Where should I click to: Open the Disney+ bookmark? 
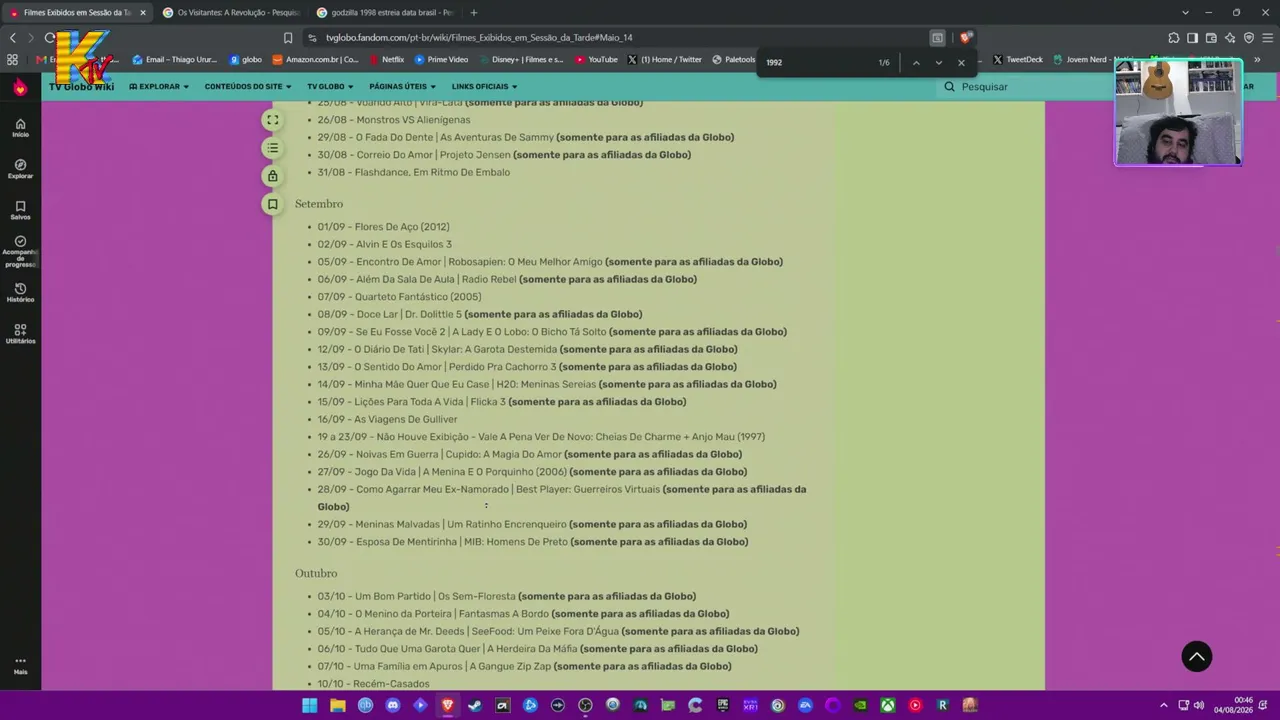521,60
